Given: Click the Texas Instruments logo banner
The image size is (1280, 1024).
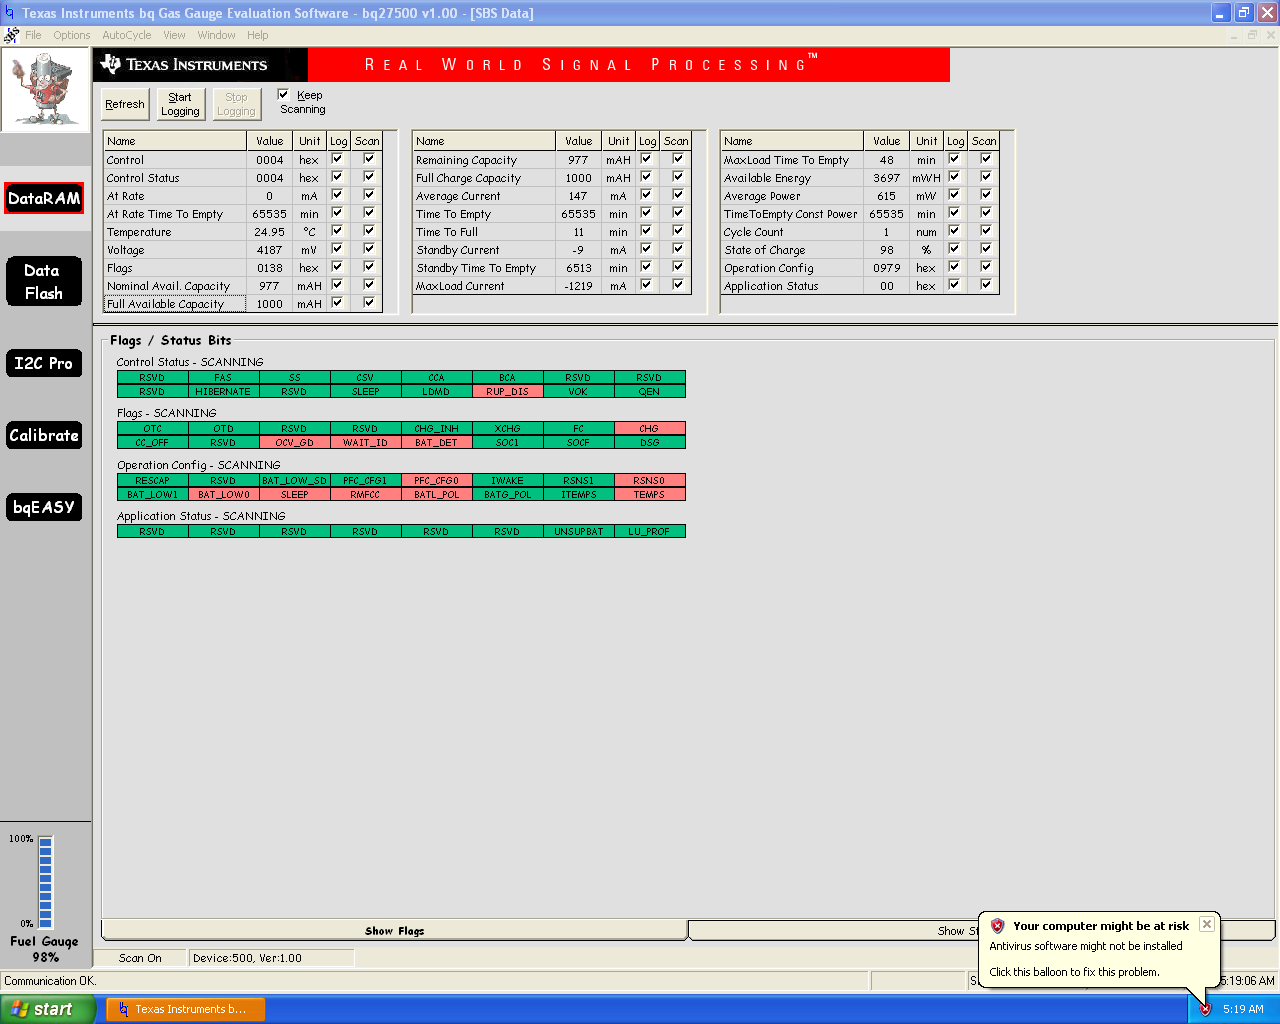Looking at the screenshot, I should pos(199,65).
